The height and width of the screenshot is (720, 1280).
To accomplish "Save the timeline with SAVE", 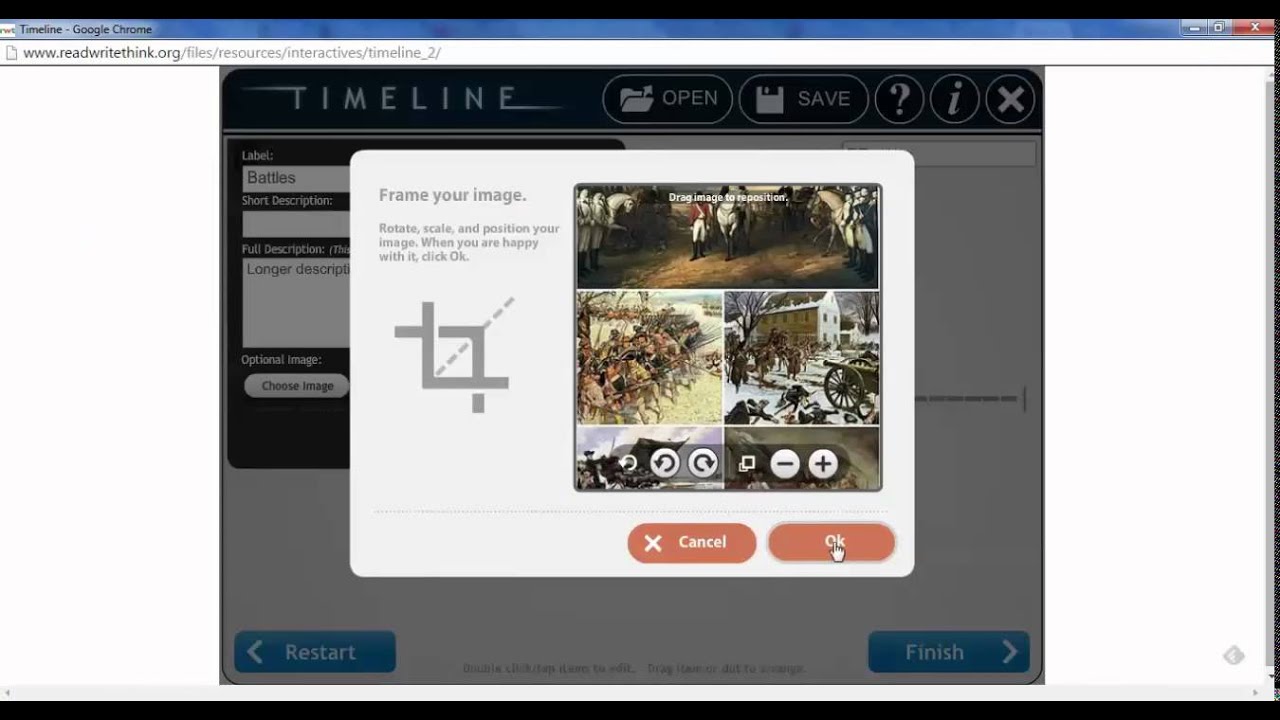I will [x=803, y=99].
